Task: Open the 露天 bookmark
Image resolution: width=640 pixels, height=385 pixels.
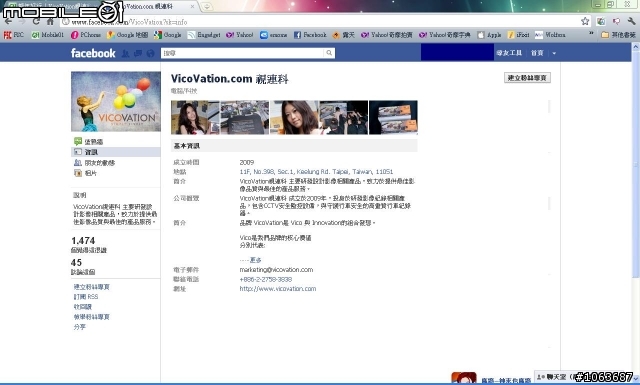Action: coord(343,35)
